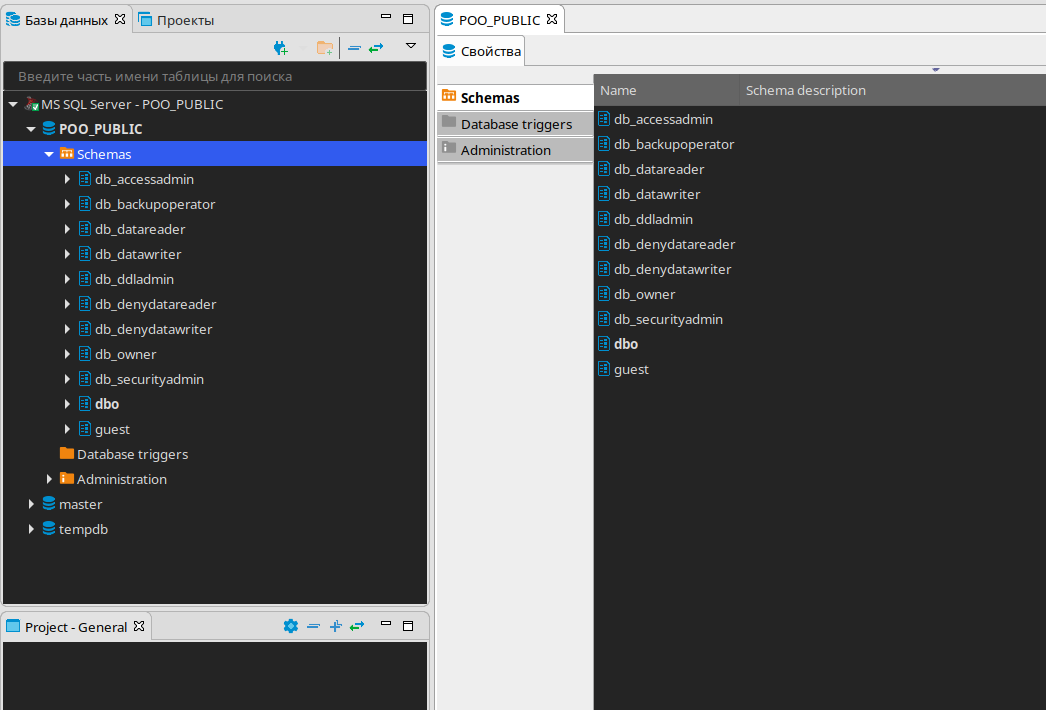Expand the Administration folder in tree
Screen dimensions: 1046x710
pyautogui.click(x=49, y=479)
